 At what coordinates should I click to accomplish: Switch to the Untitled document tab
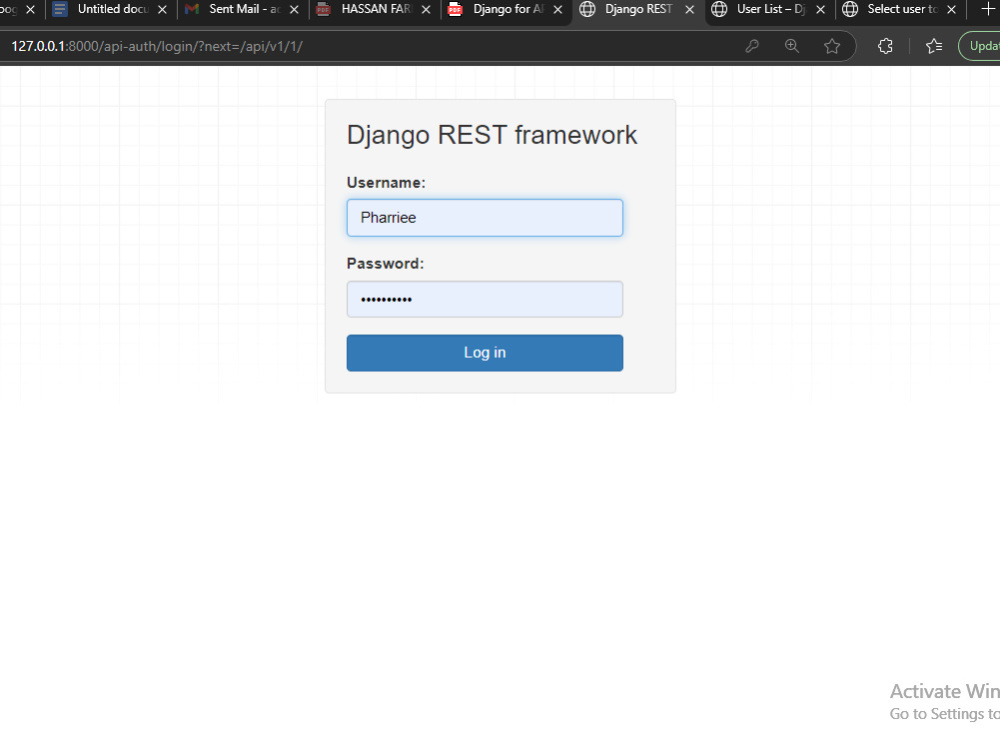coord(110,9)
